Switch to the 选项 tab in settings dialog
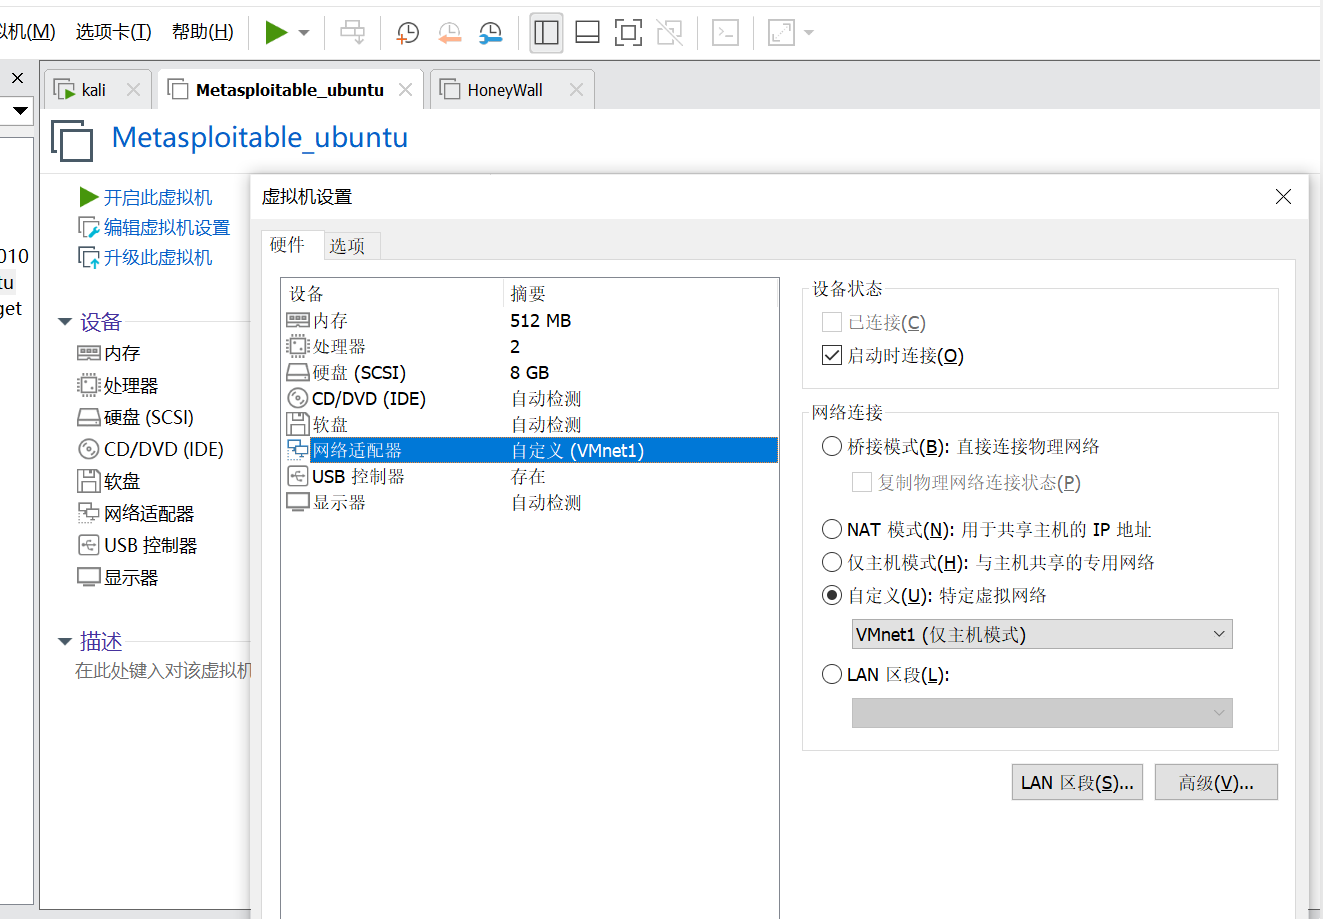This screenshot has width=1323, height=919. [348, 246]
